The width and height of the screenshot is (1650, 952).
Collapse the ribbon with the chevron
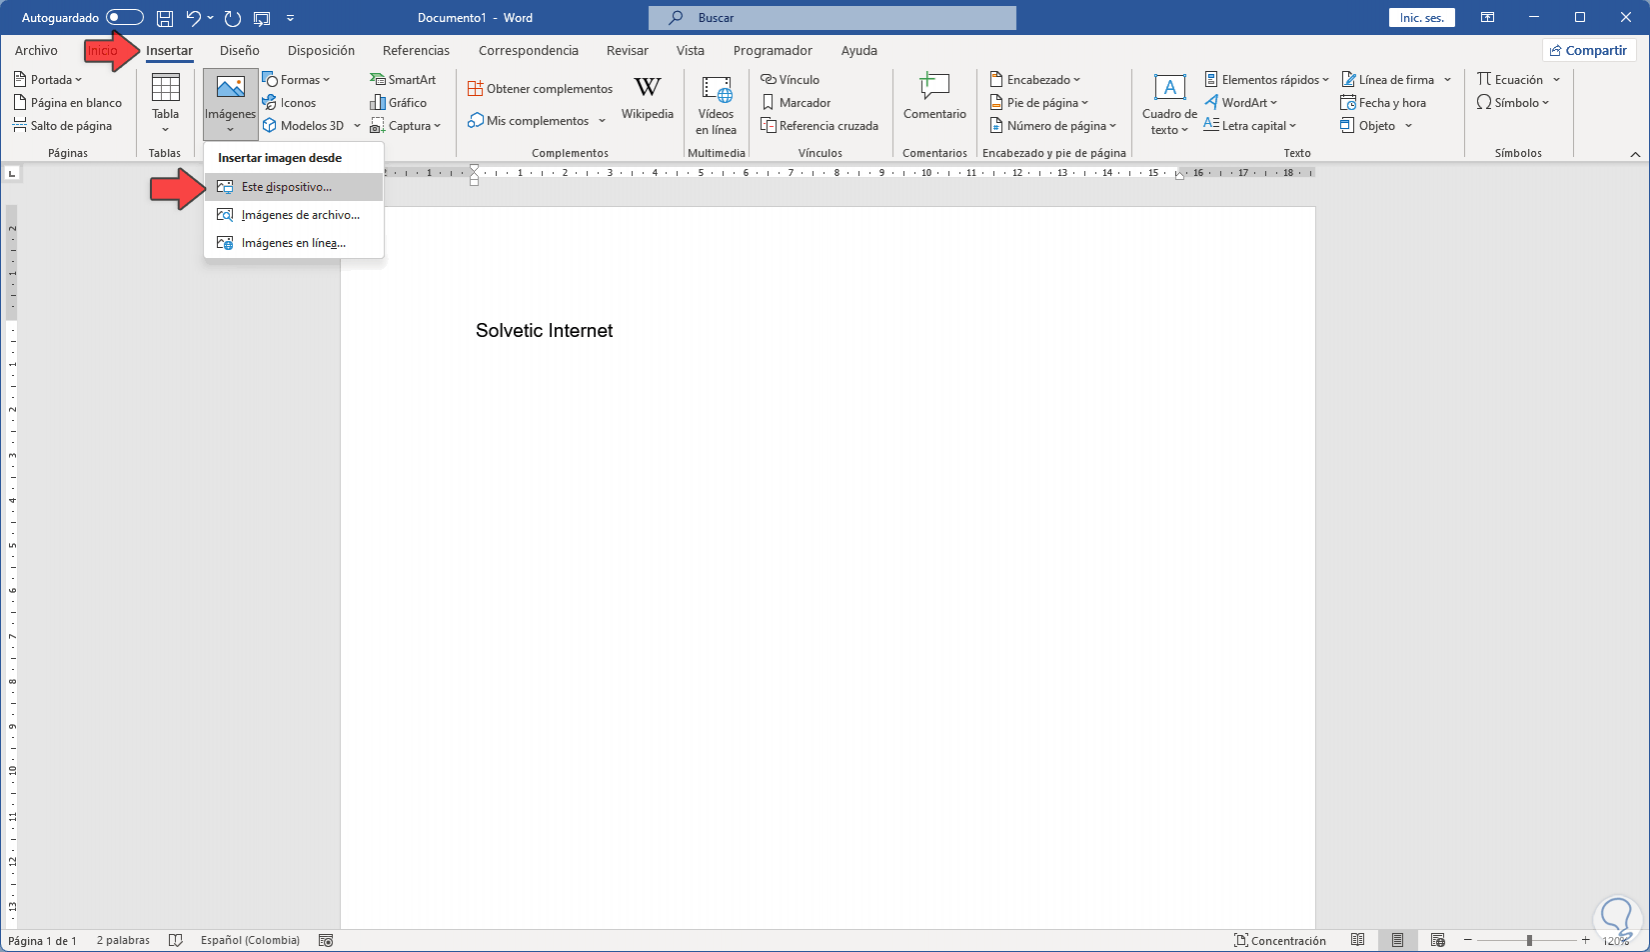[1635, 154]
